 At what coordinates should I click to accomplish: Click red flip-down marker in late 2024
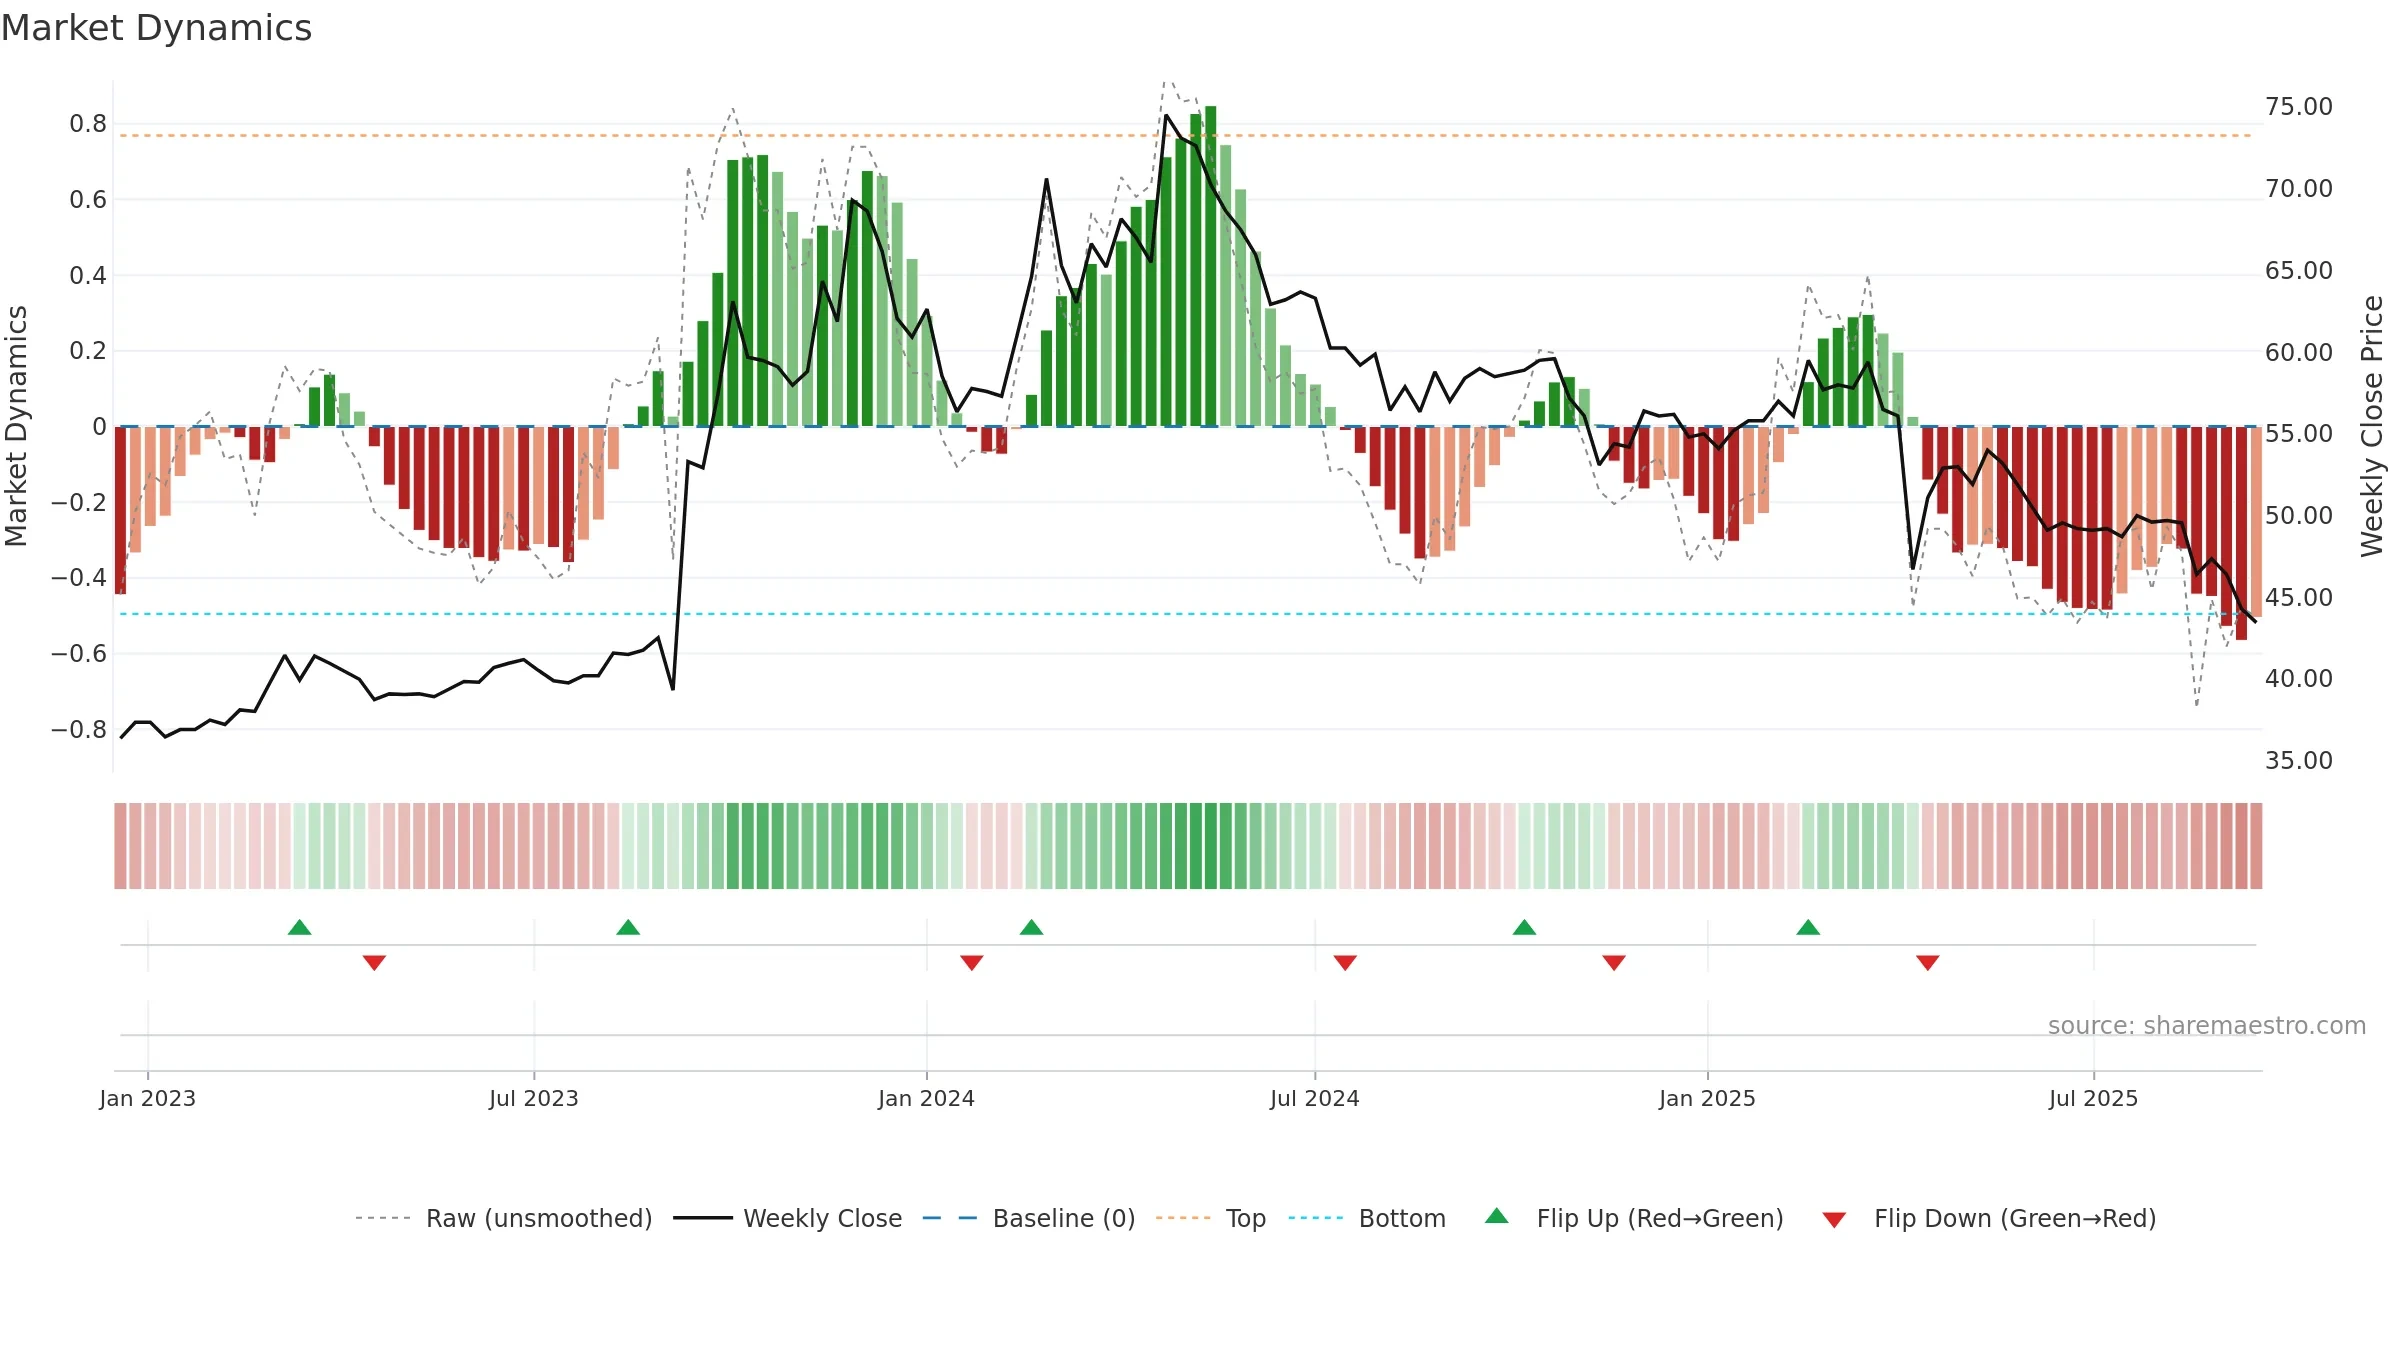point(1614,963)
